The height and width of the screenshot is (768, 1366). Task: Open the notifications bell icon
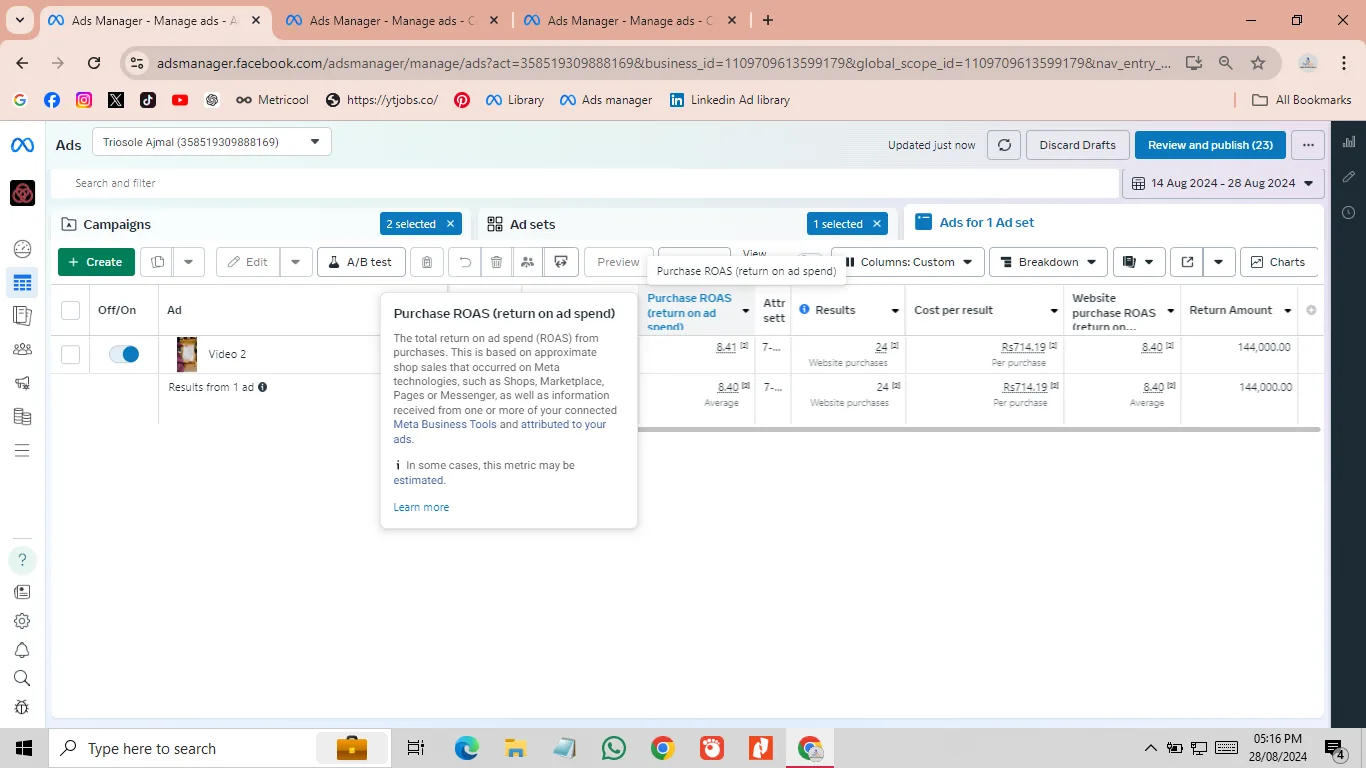click(22, 650)
